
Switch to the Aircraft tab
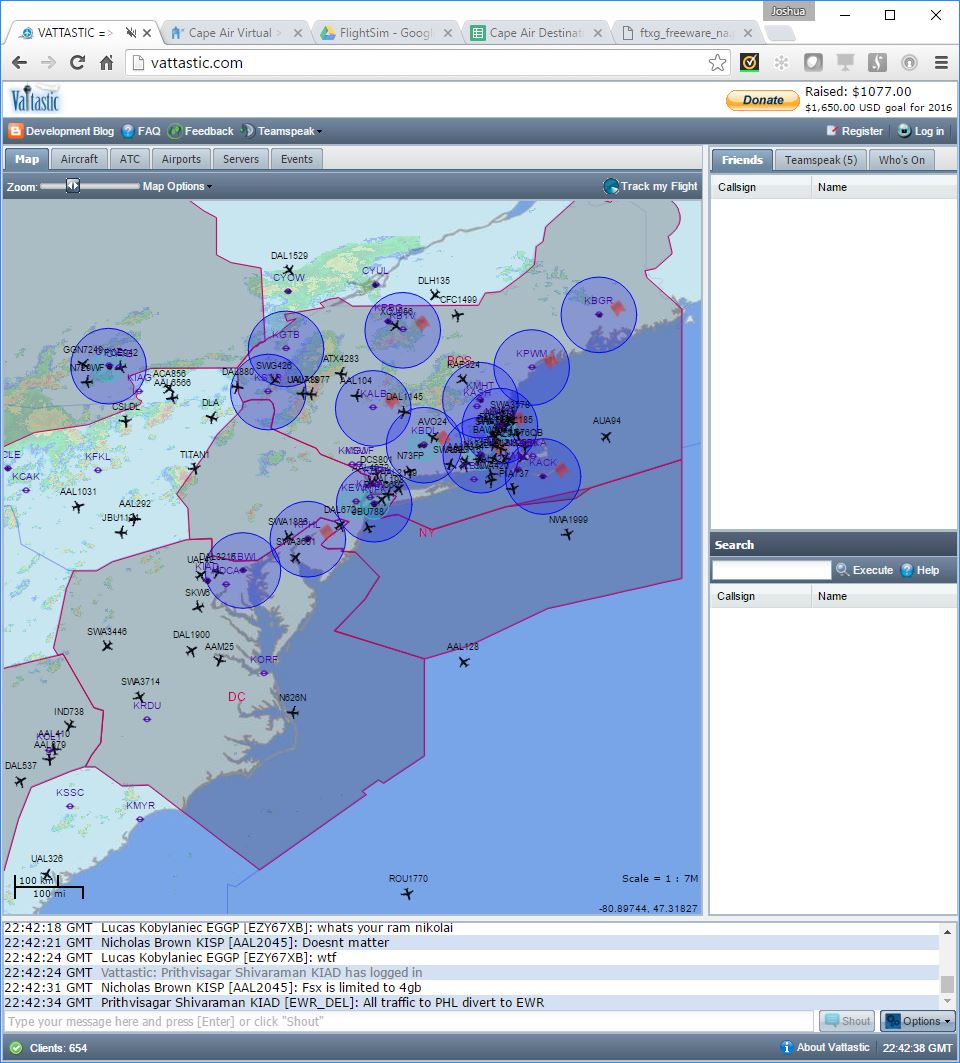79,159
